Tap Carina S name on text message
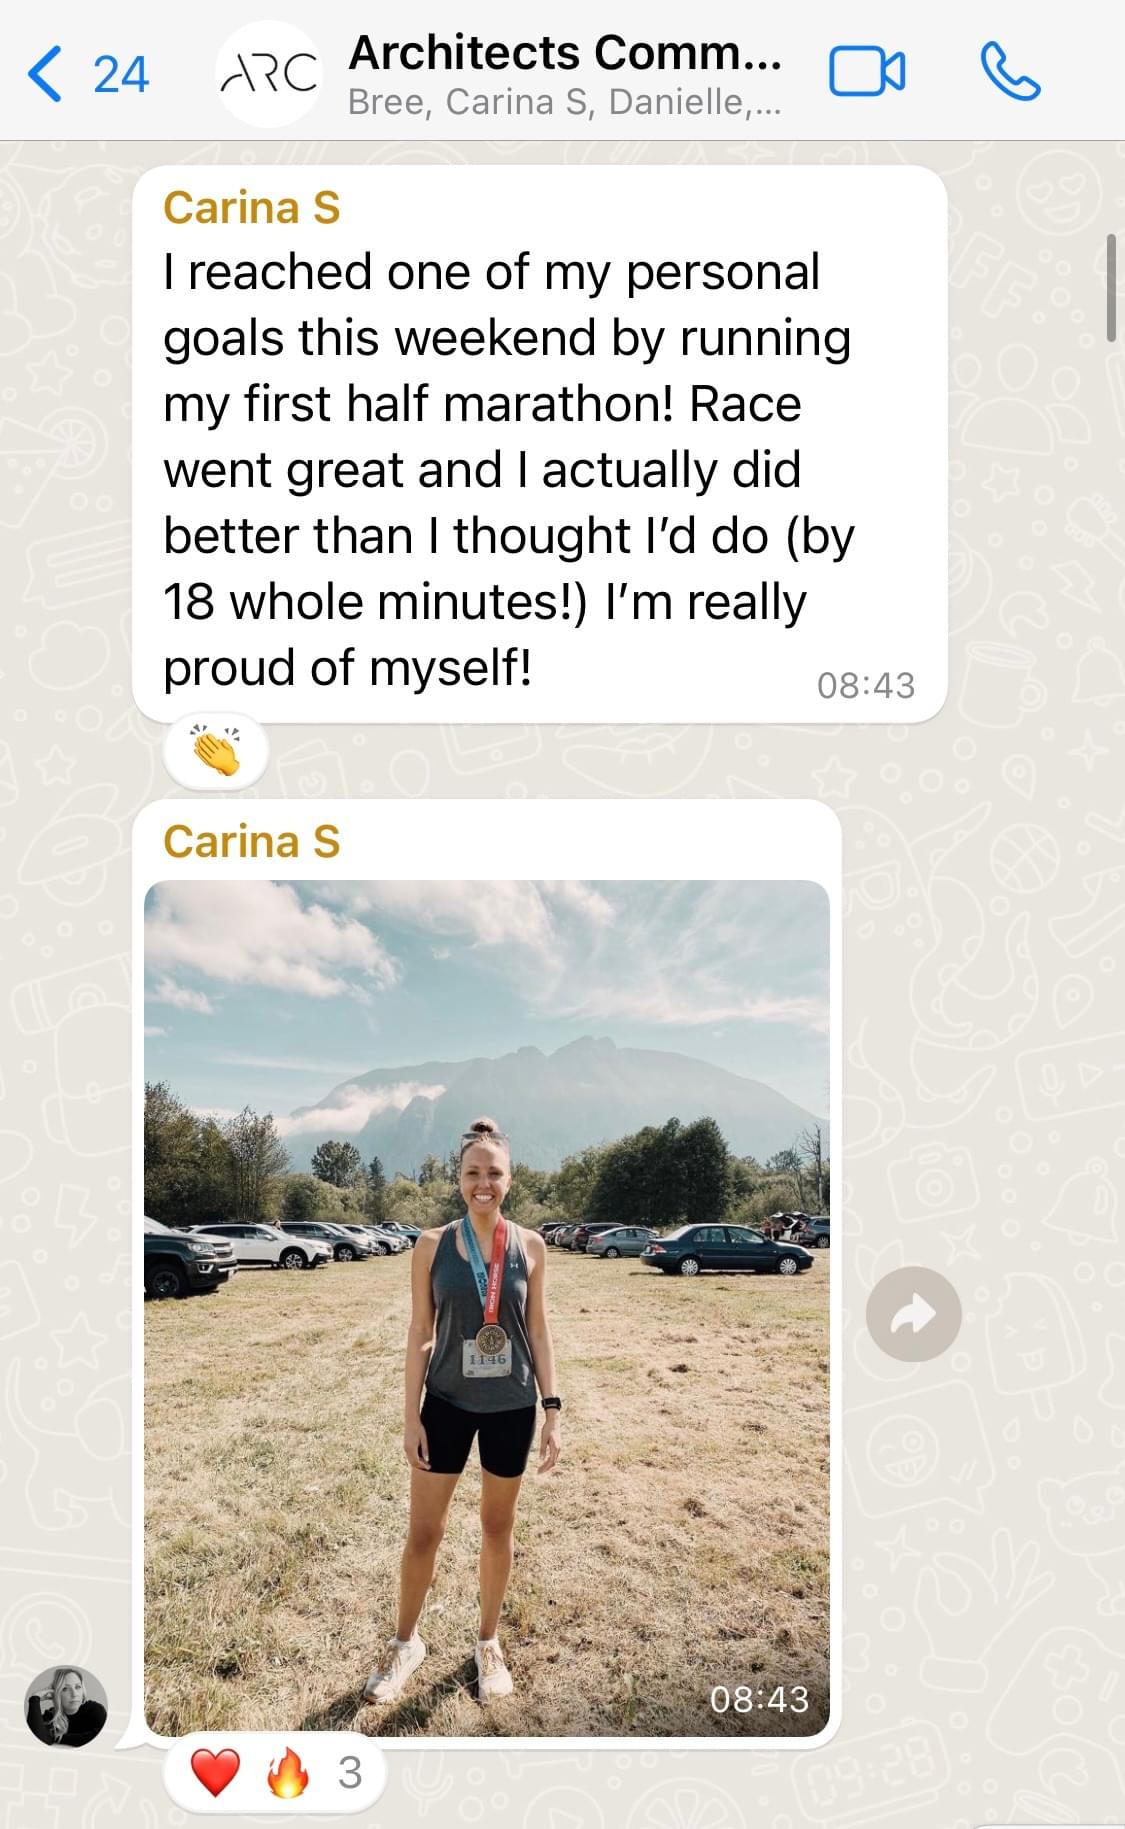1125x1829 pixels. click(252, 208)
